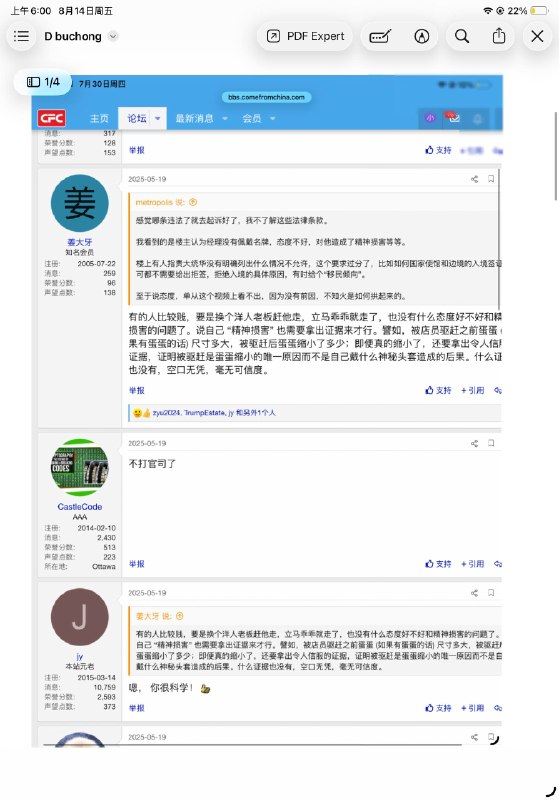Screen dimensions: 559x800
Task: Open the jy username link
Action: pos(80,657)
